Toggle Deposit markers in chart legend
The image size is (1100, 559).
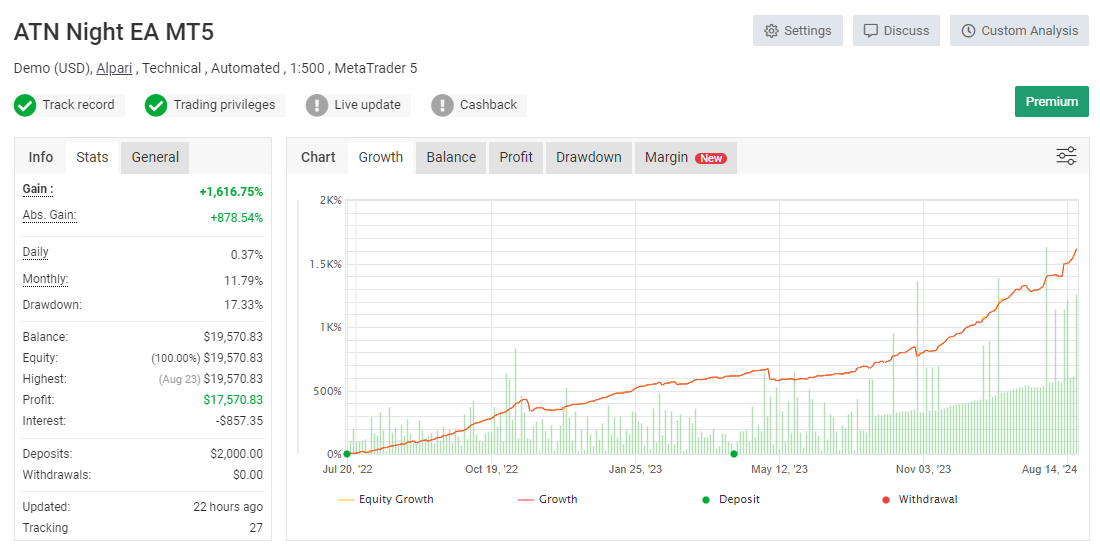[x=730, y=499]
